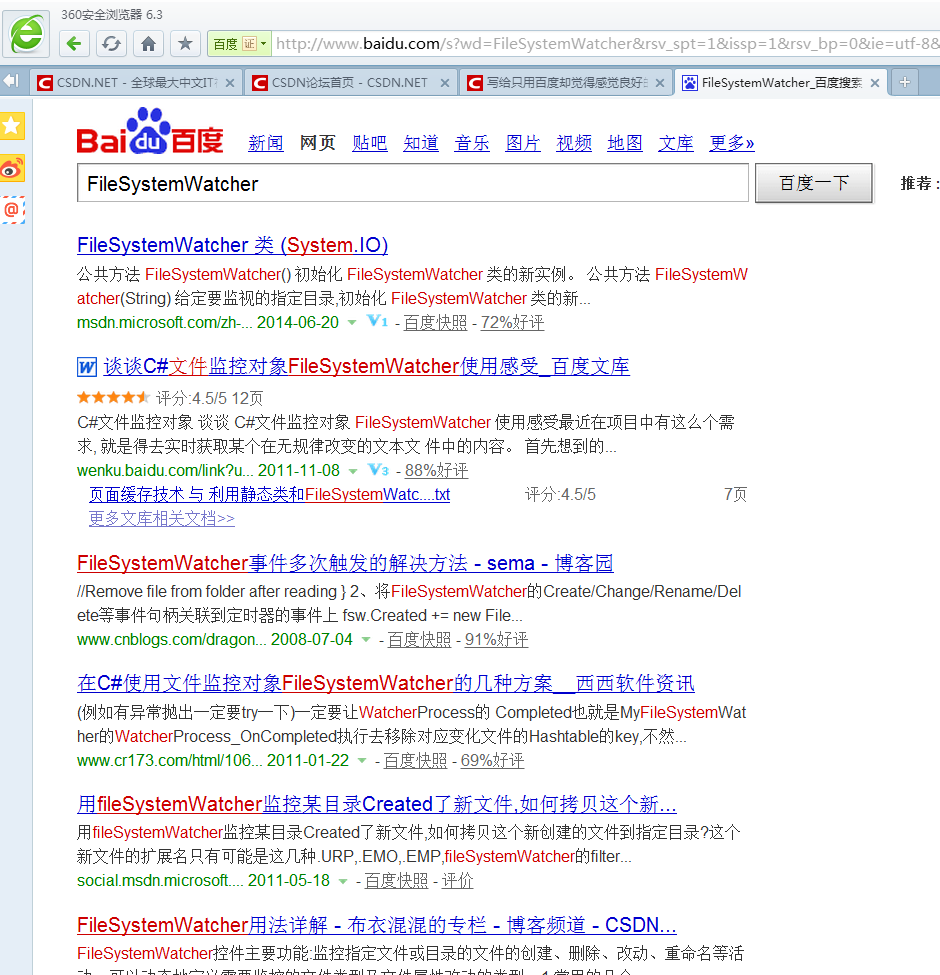Open the 贴吧 category link
This screenshot has width=940, height=975.
369,143
